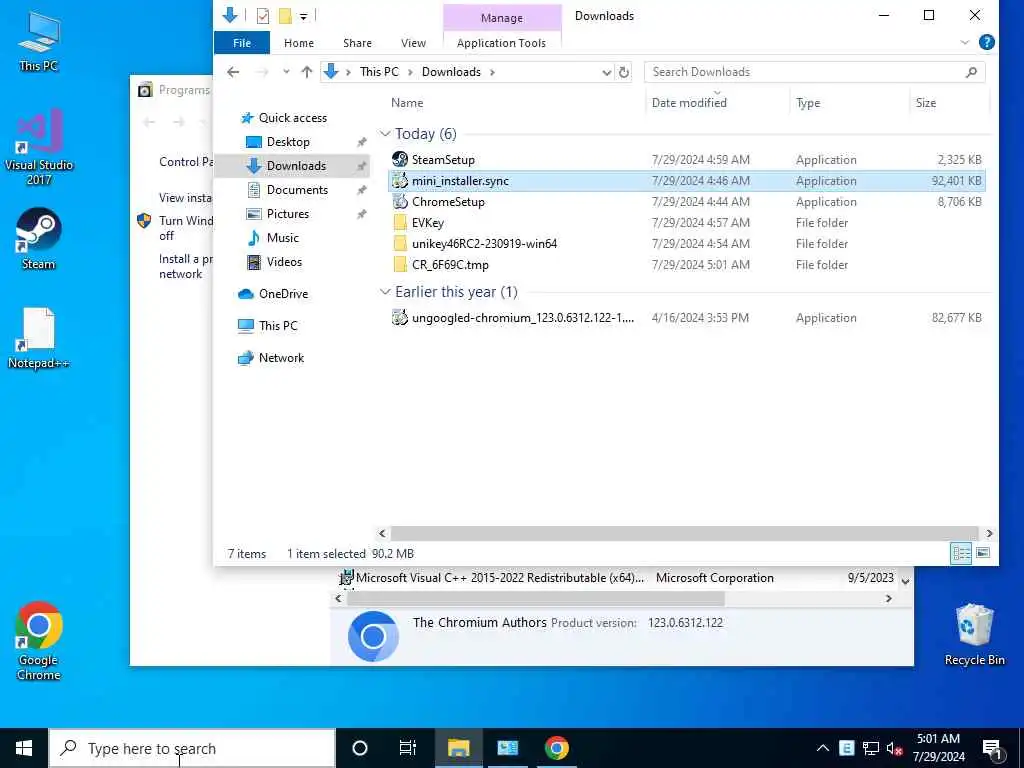Click the search magnifier icon in Explorer
This screenshot has height=768, width=1024.
971,72
